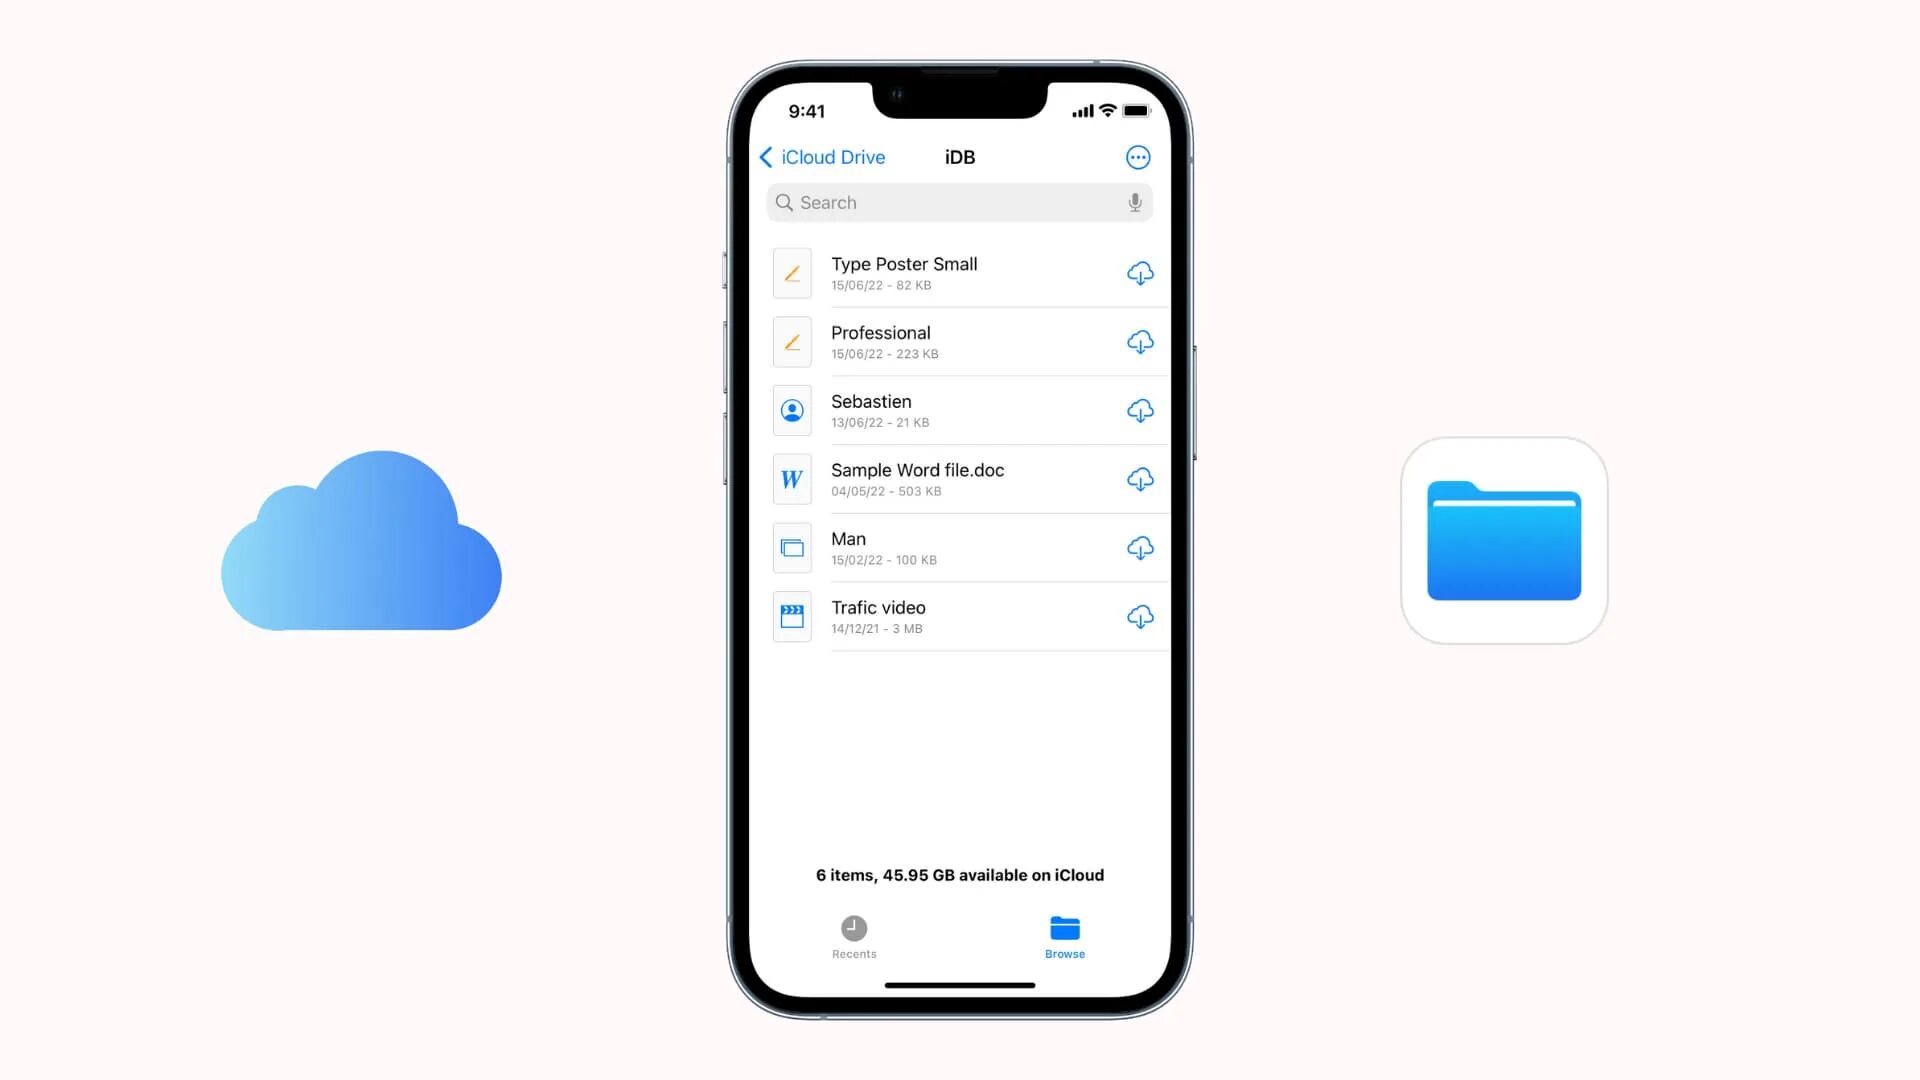Tap the download icon for Professional

pyautogui.click(x=1138, y=342)
